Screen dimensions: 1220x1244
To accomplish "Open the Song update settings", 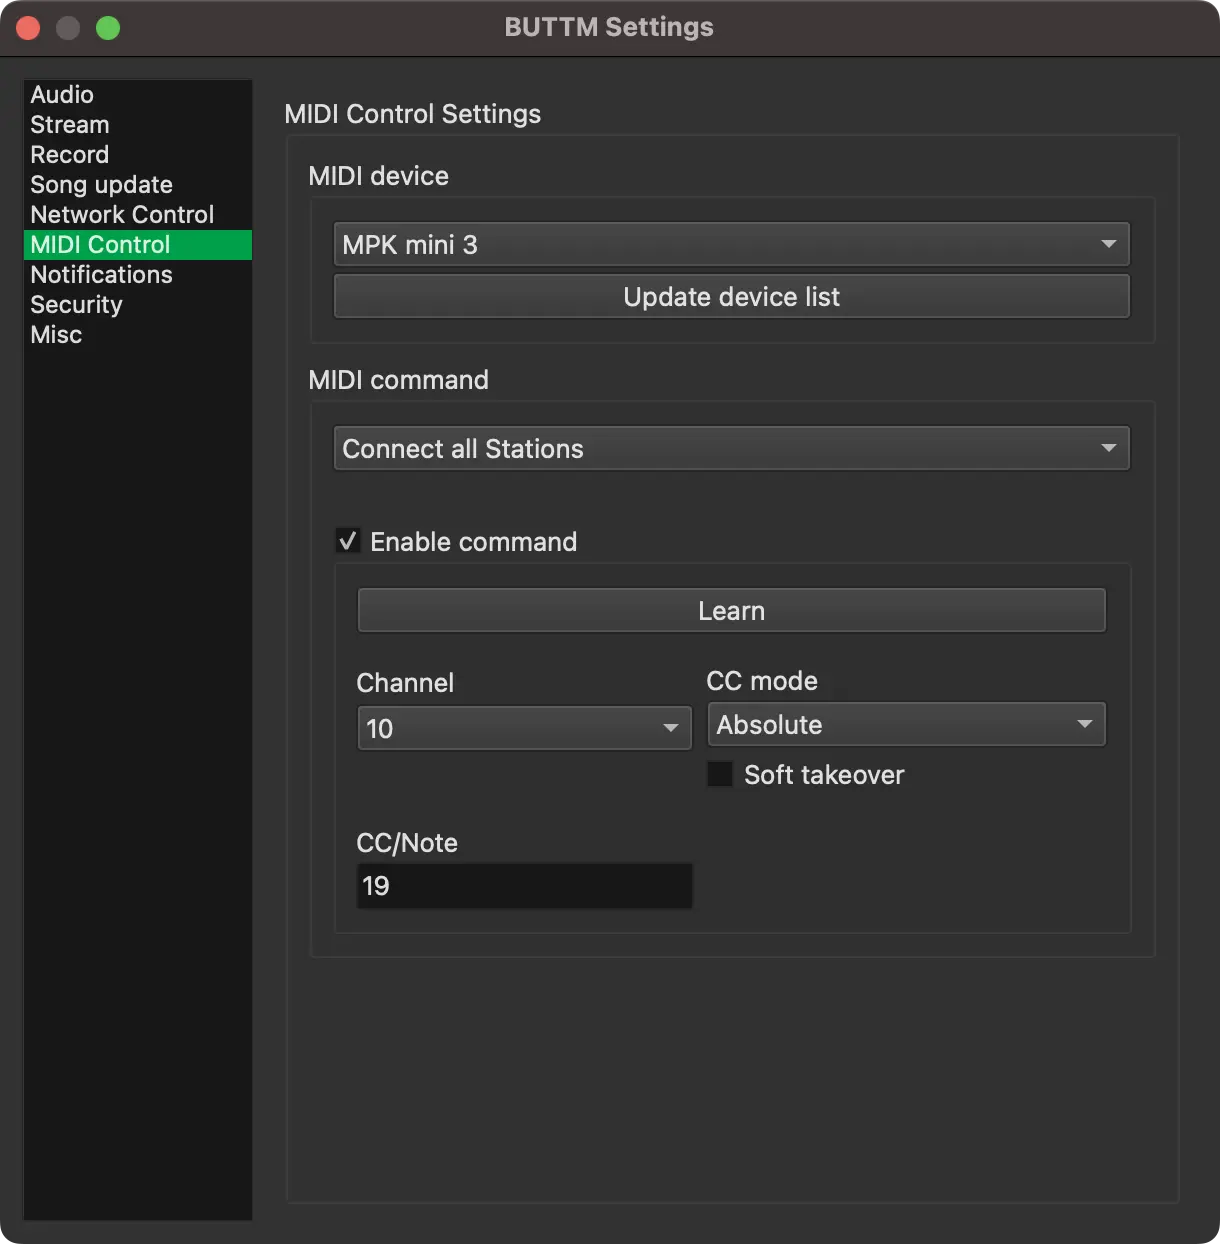I will click(101, 184).
